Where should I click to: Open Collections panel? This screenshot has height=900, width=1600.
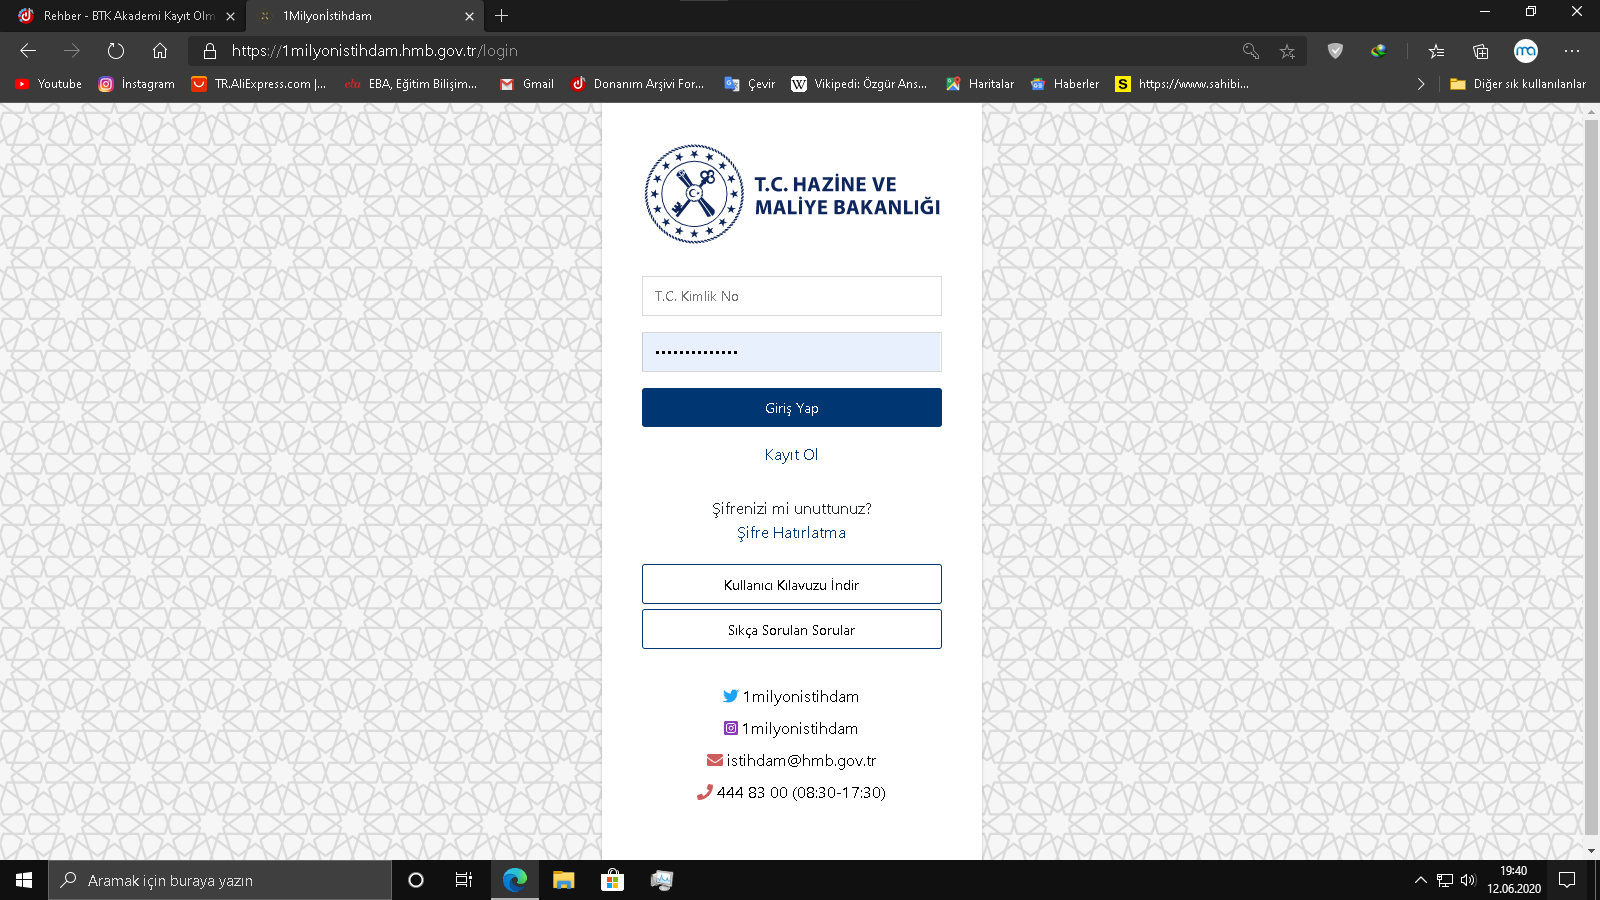click(1481, 51)
